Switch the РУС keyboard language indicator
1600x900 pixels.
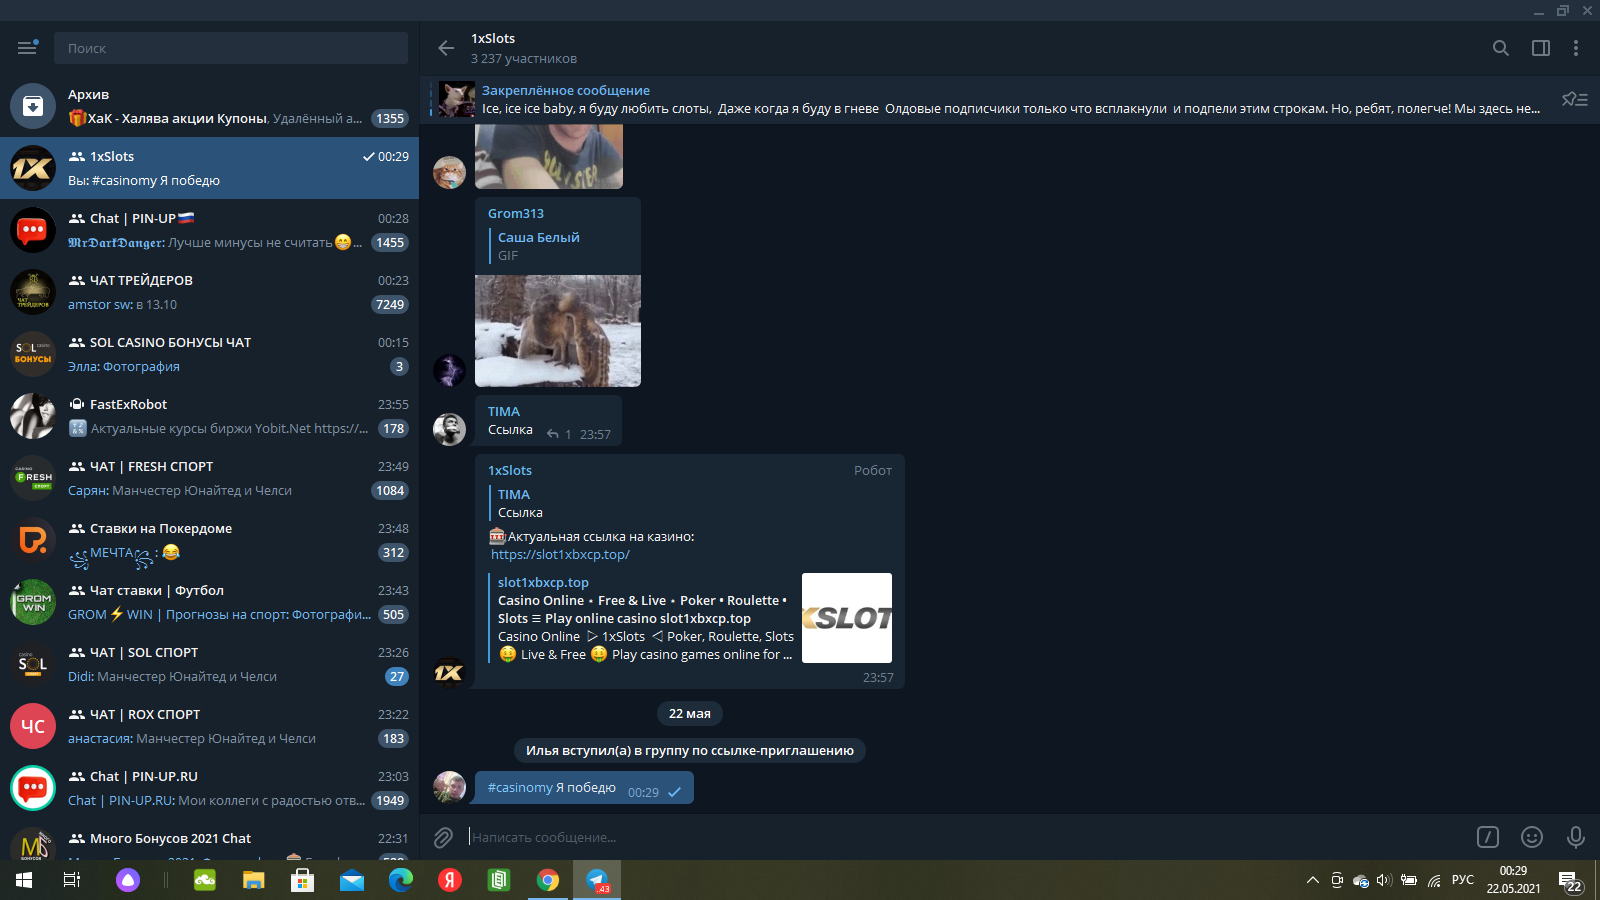coord(1463,880)
